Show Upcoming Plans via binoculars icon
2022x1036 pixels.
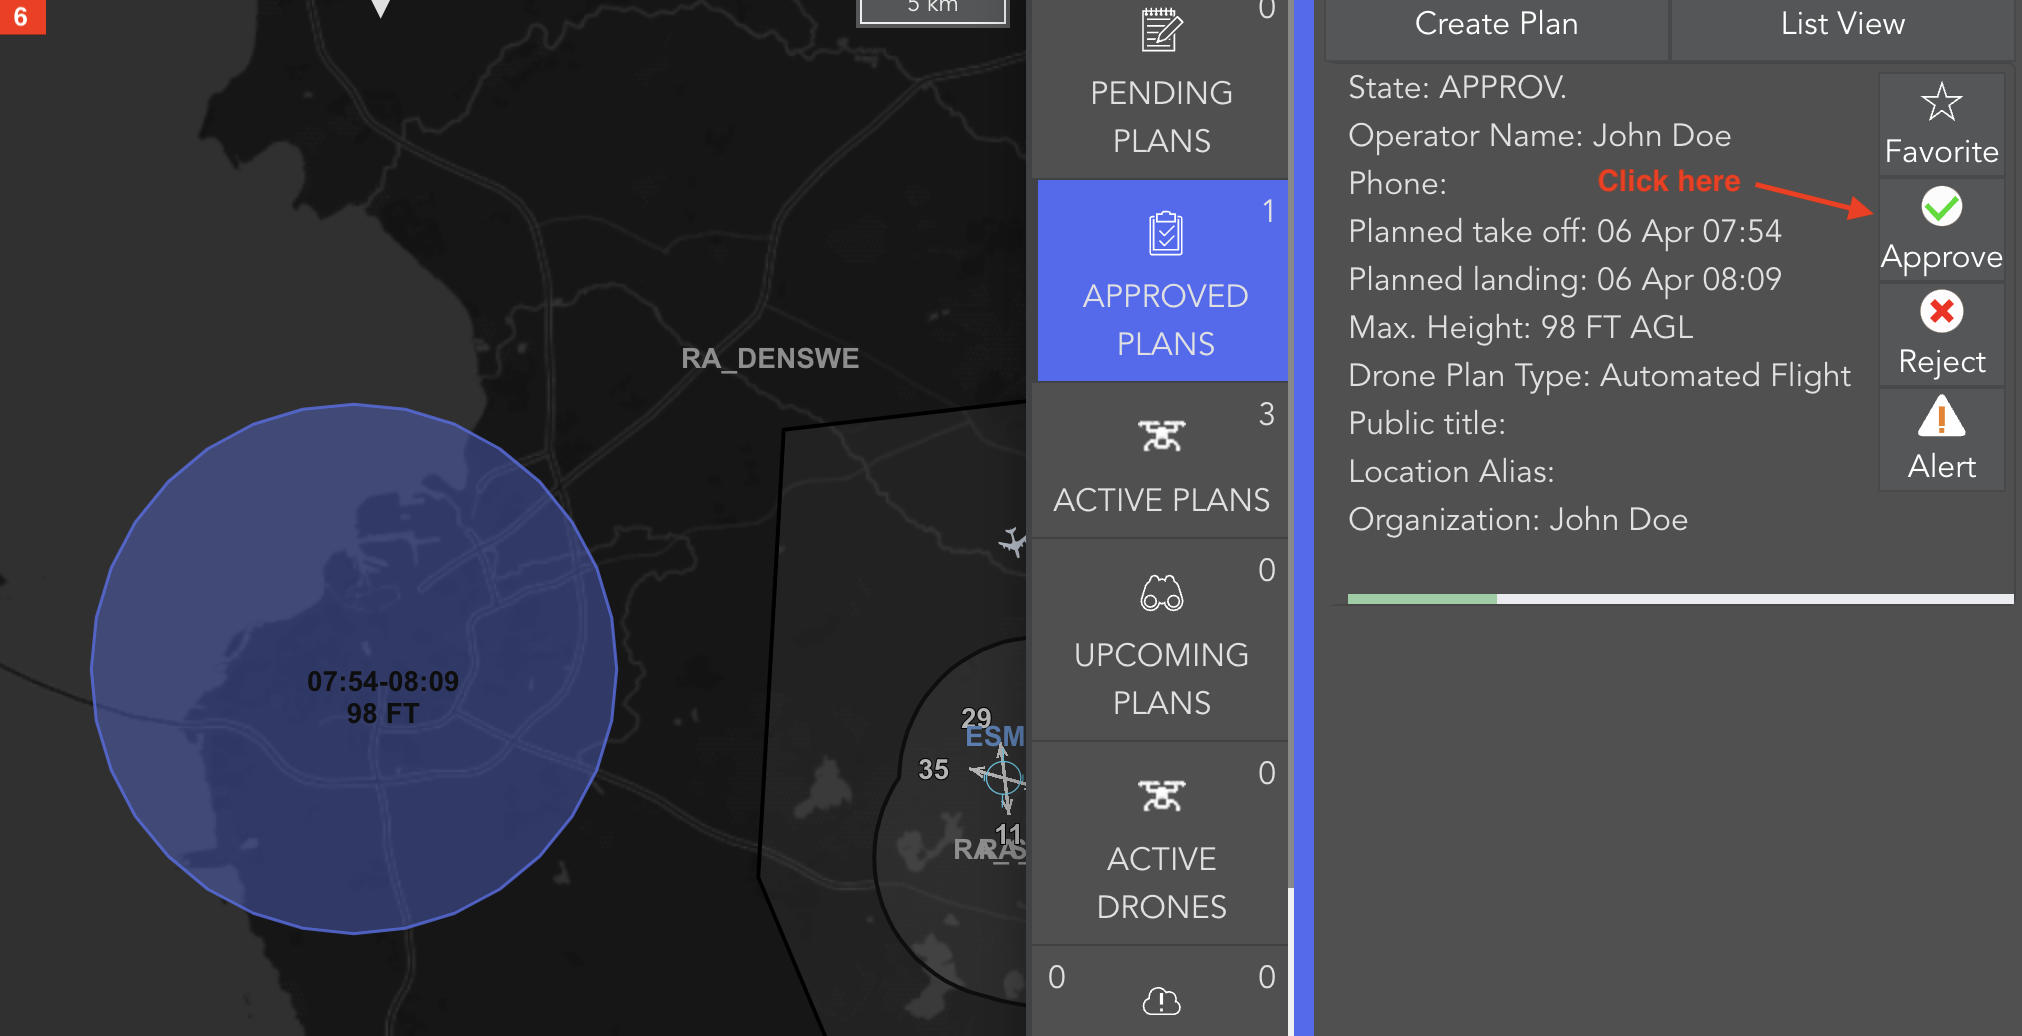point(1161,593)
